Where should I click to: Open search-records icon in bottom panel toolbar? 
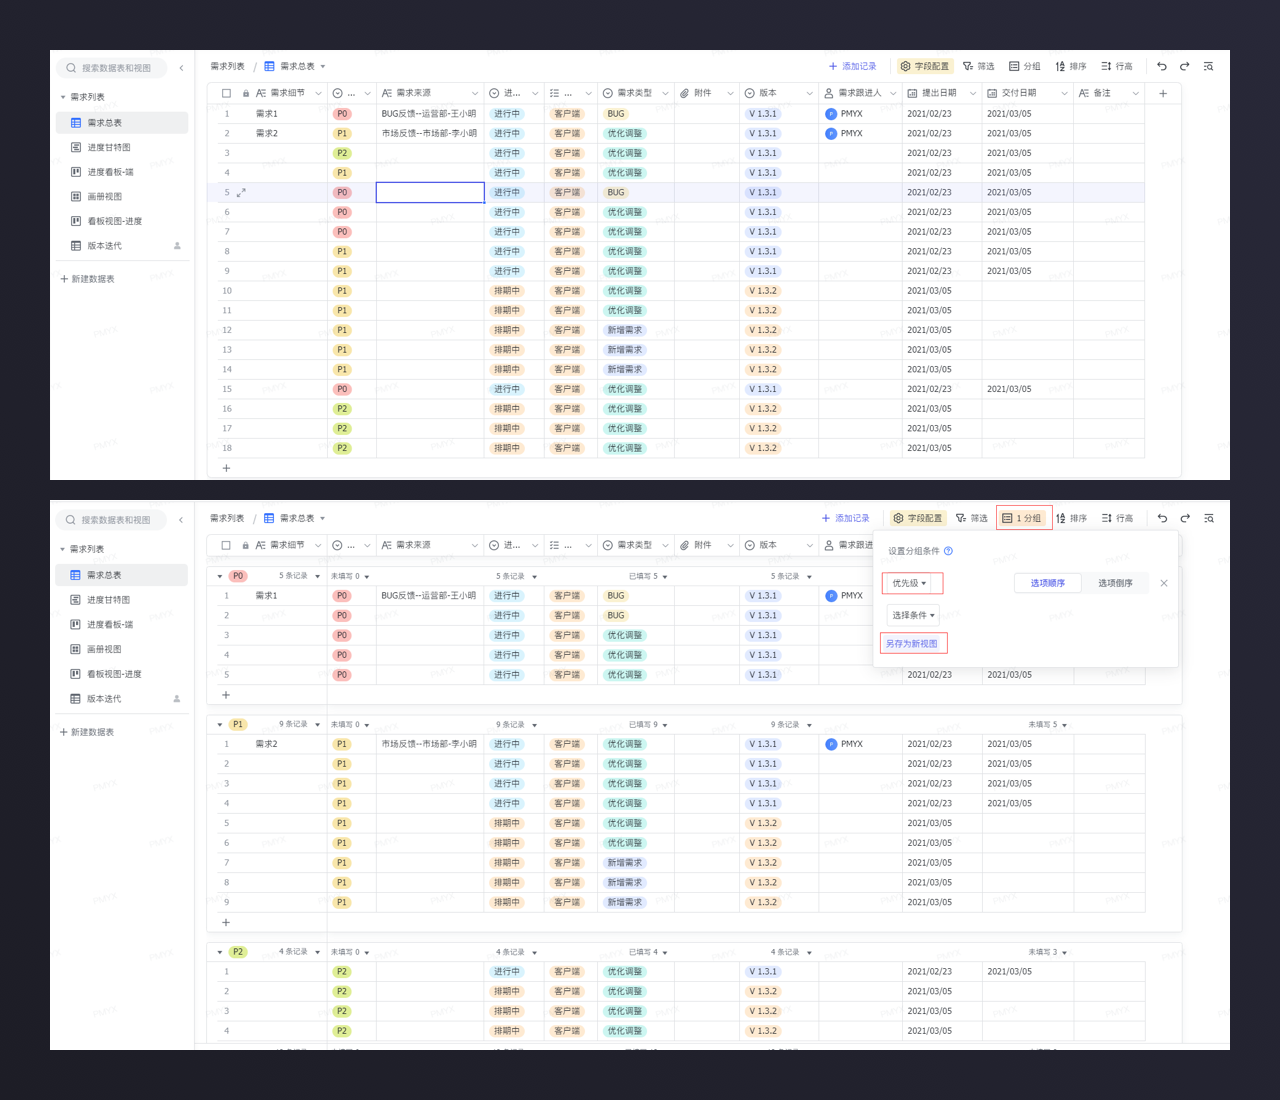tap(1209, 518)
